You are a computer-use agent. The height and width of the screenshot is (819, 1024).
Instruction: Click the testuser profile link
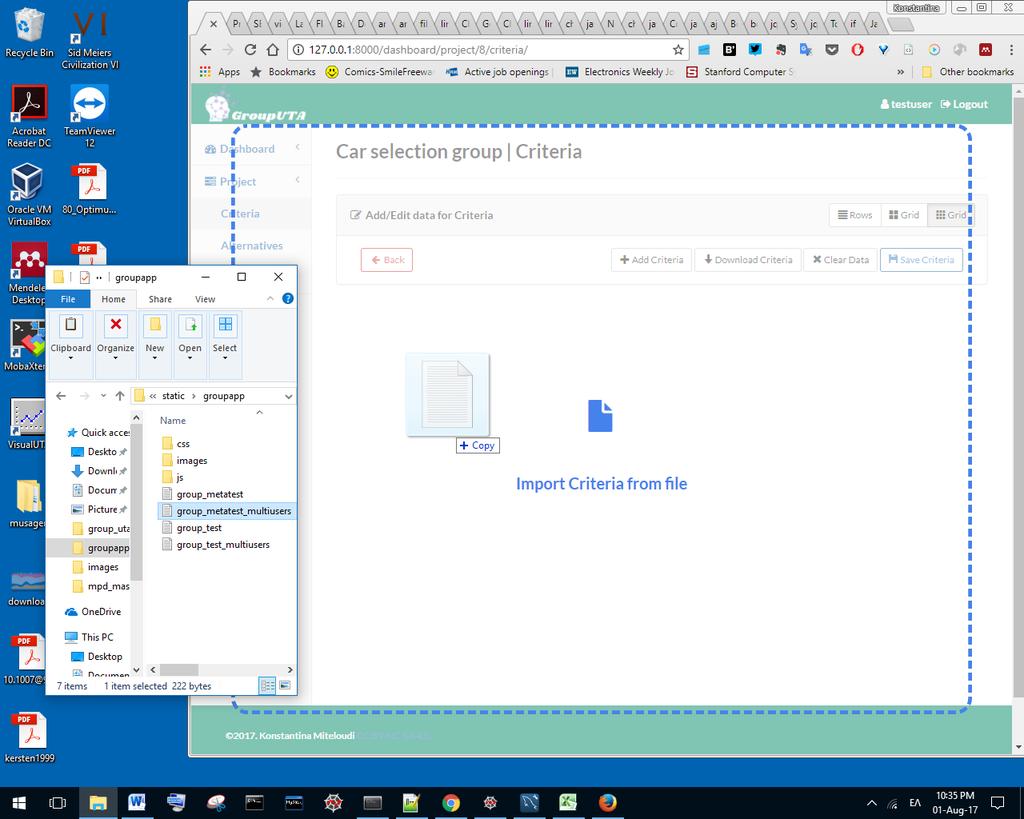(906, 104)
